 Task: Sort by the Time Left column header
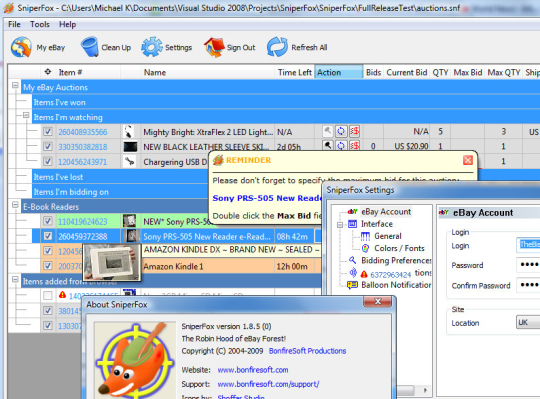pos(294,72)
